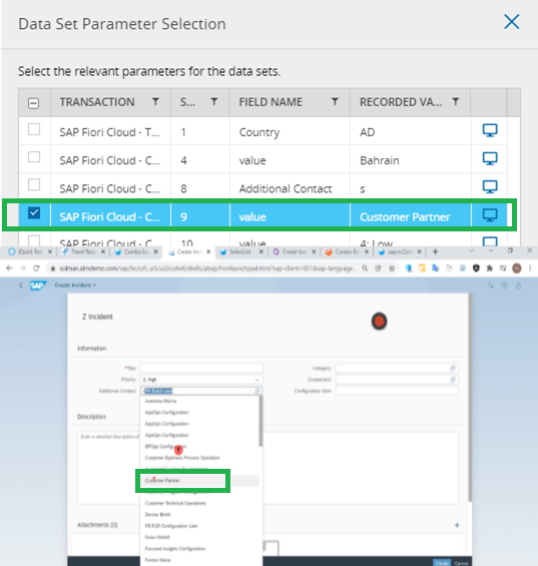The width and height of the screenshot is (538, 566).
Task: Open search in SAP shell header
Action: click(491, 286)
